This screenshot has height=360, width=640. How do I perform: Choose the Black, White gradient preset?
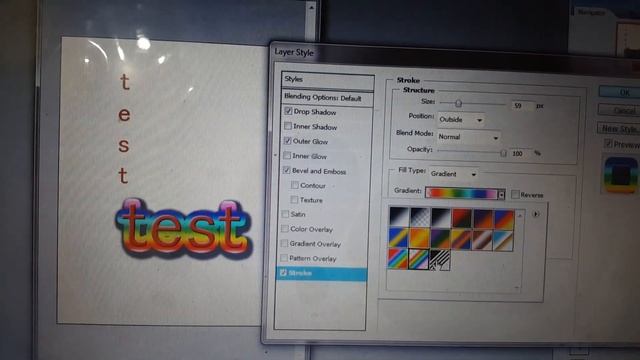click(x=441, y=218)
